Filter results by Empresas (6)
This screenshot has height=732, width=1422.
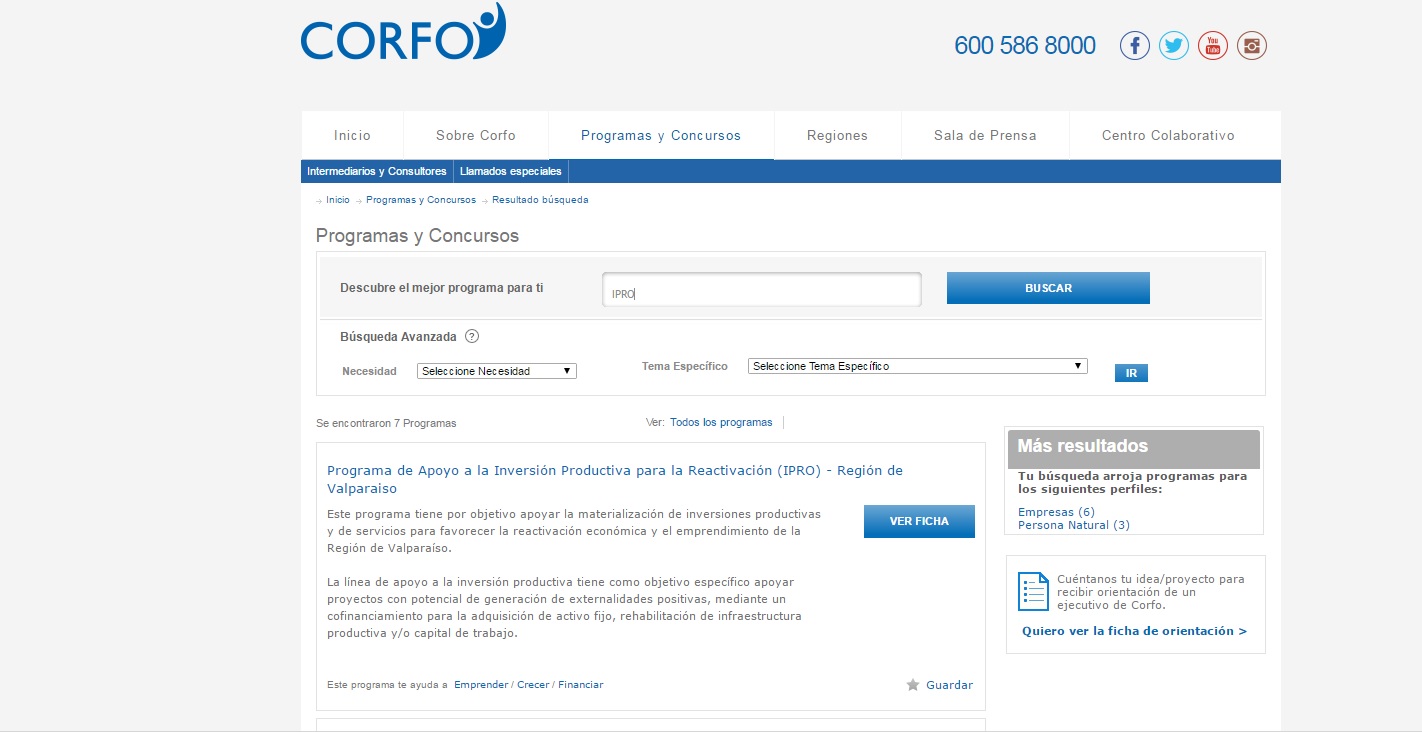tap(1056, 512)
